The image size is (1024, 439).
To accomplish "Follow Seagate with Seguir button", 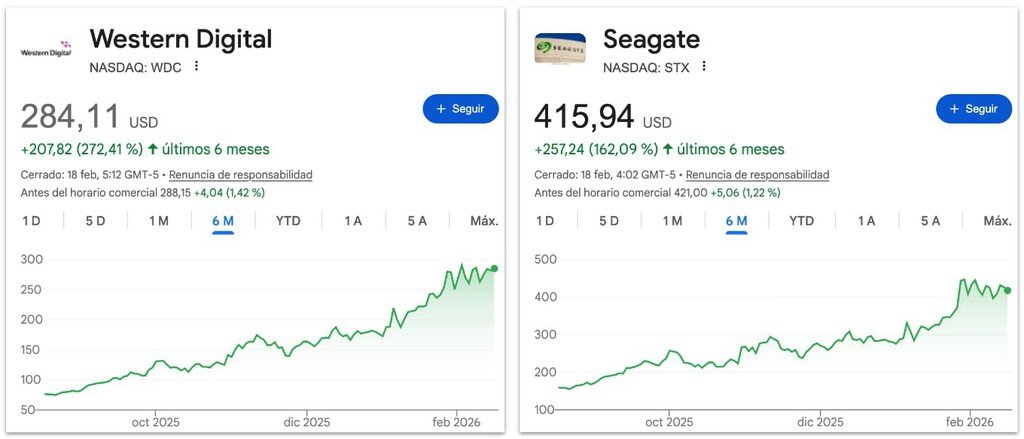I will click(973, 109).
